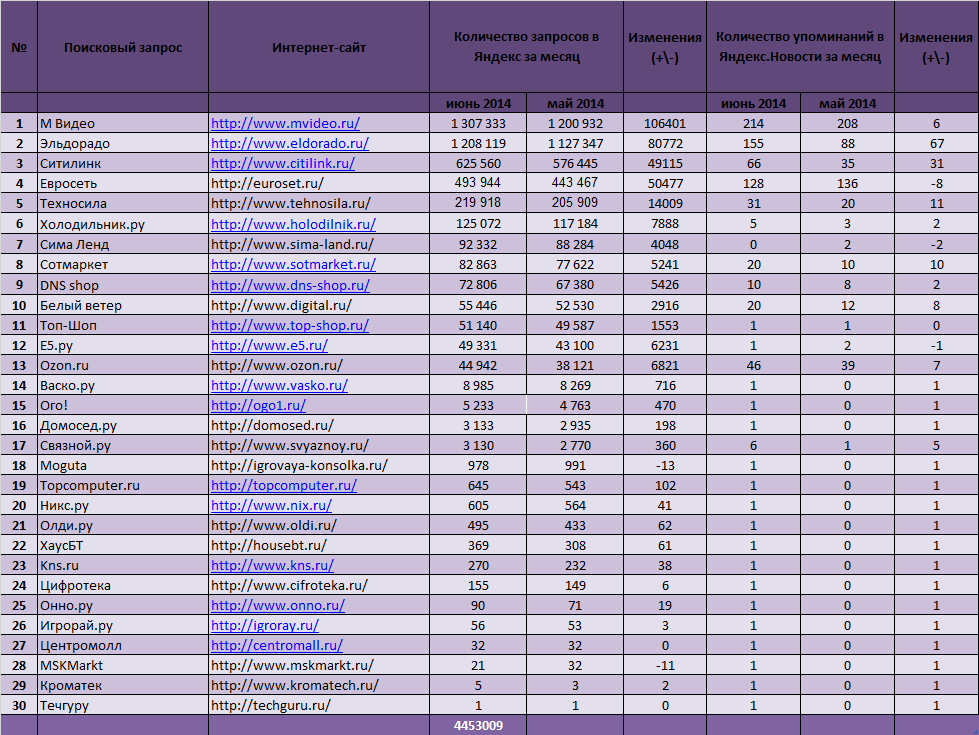This screenshot has width=979, height=735.
Task: Click the 'Цифротека' cell
Action: click(x=123, y=585)
